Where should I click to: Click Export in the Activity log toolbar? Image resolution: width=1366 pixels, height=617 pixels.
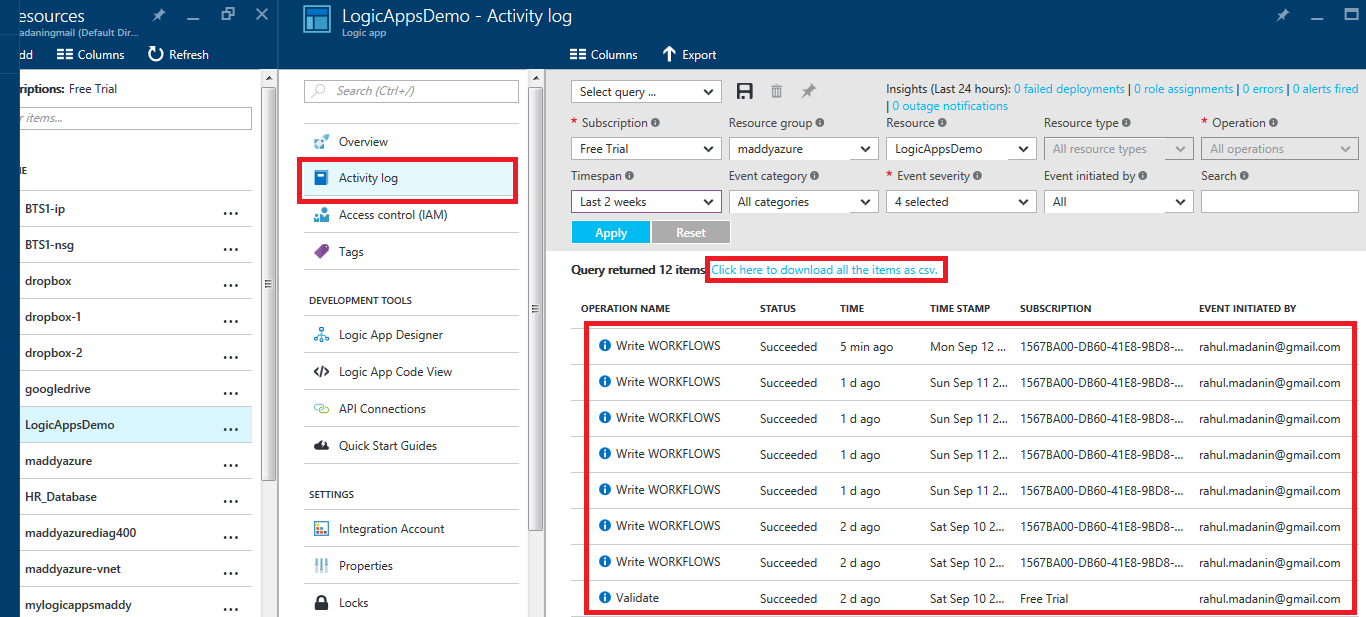[x=689, y=55]
